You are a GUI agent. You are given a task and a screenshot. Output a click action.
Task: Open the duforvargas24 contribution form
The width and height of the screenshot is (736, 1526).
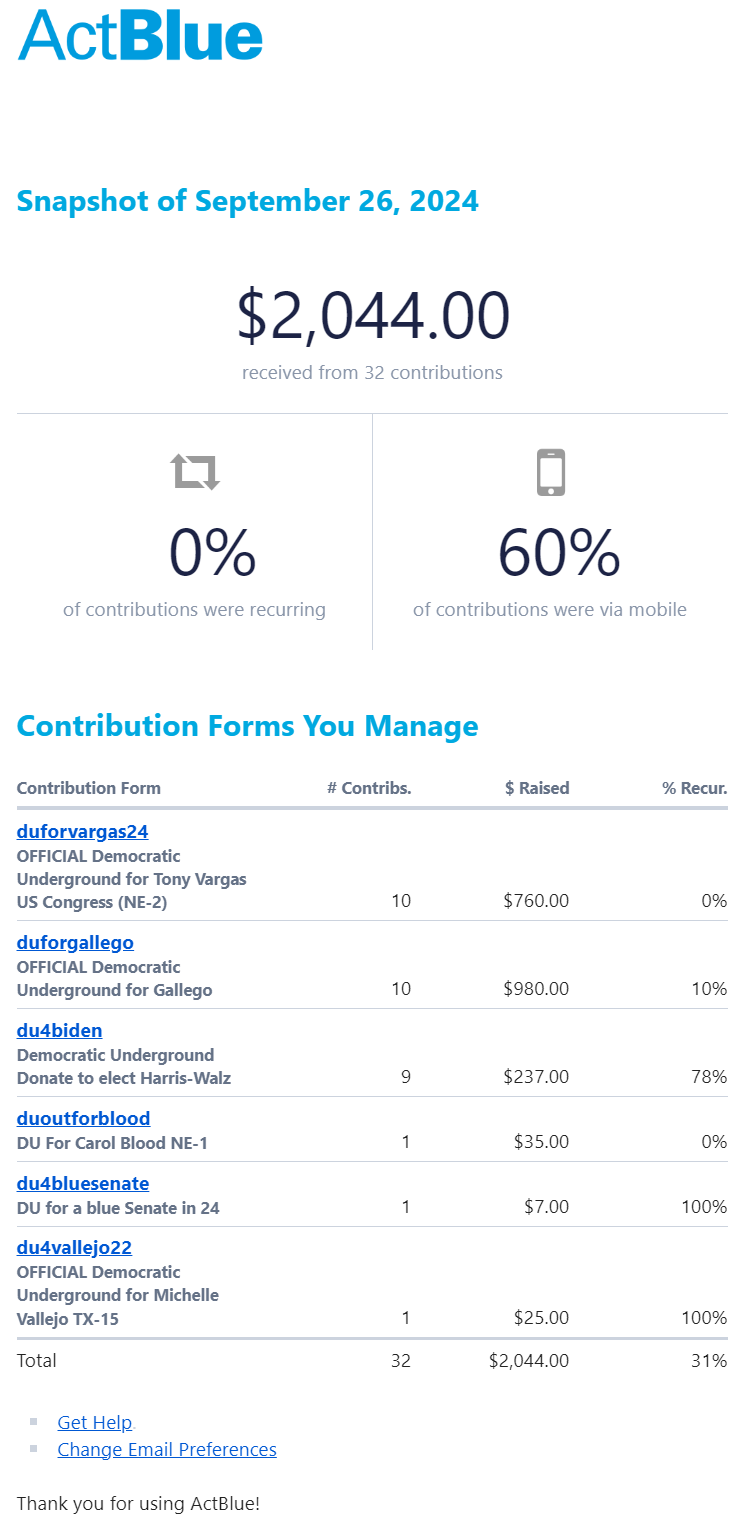tap(83, 831)
